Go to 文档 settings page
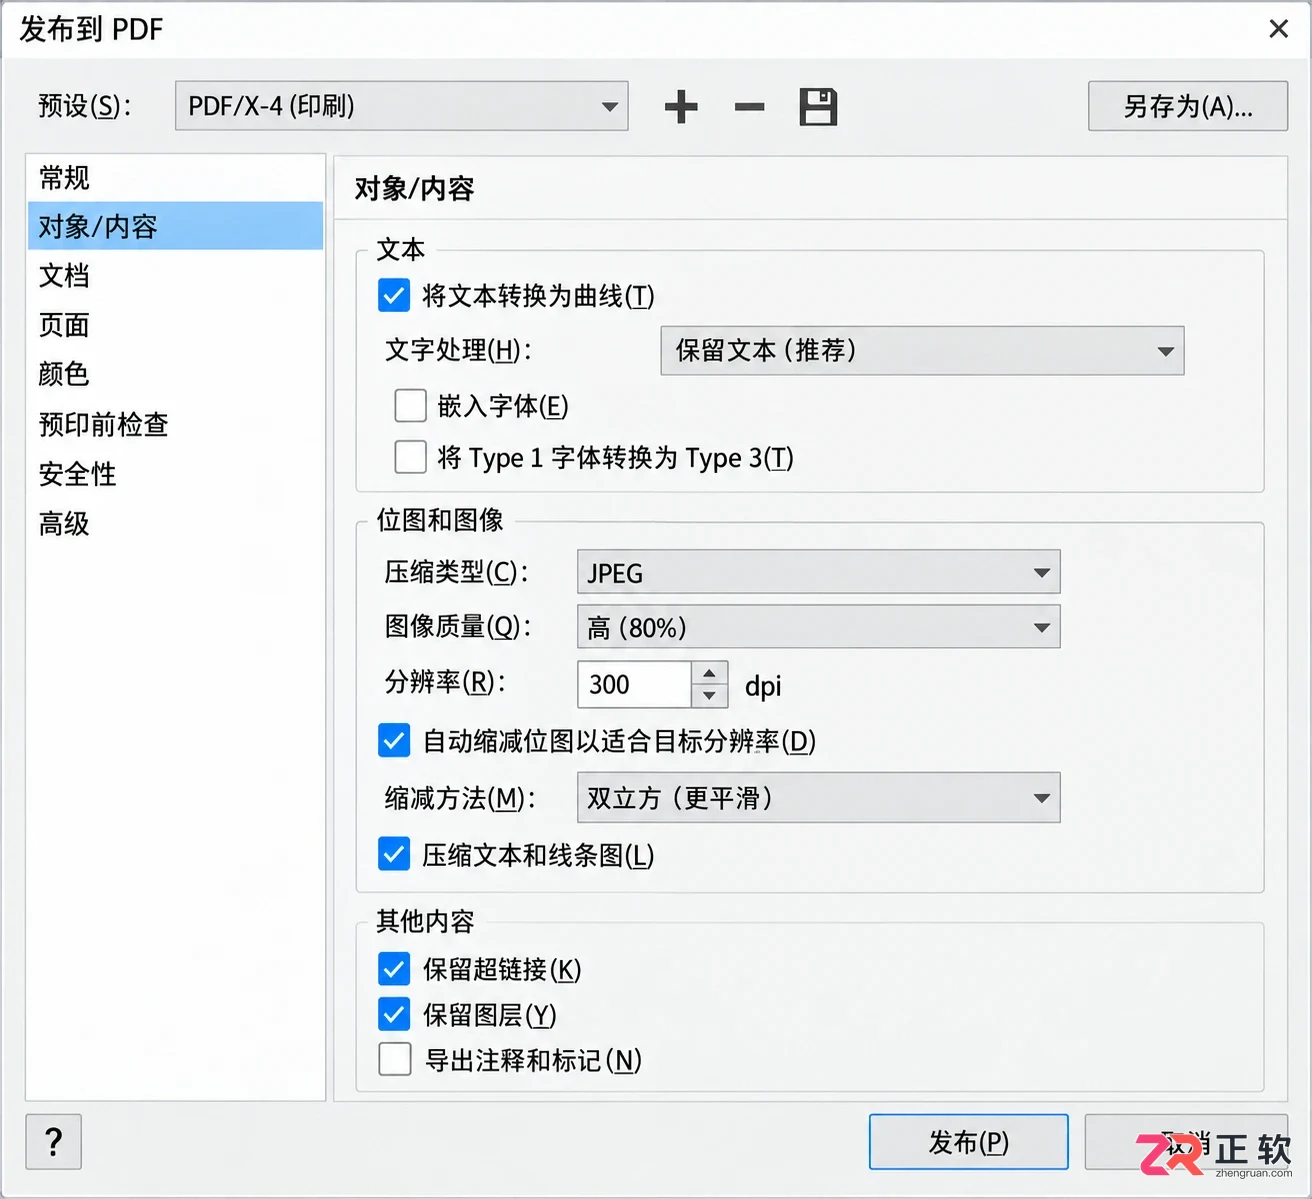Viewport: 1312px width, 1199px height. tap(175, 275)
